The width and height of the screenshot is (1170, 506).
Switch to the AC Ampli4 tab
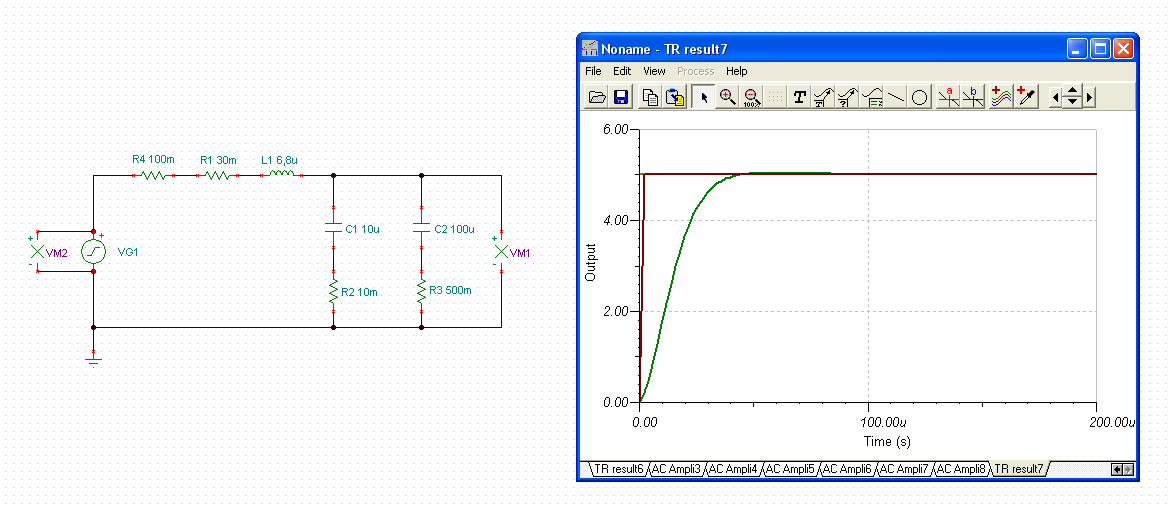pyautogui.click(x=732, y=469)
